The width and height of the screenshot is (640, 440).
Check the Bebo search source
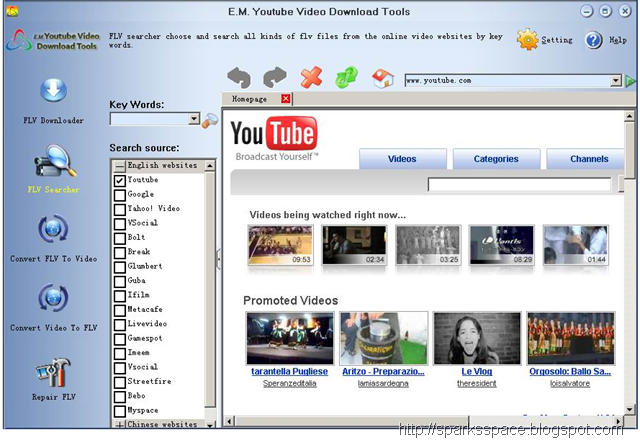pos(120,397)
